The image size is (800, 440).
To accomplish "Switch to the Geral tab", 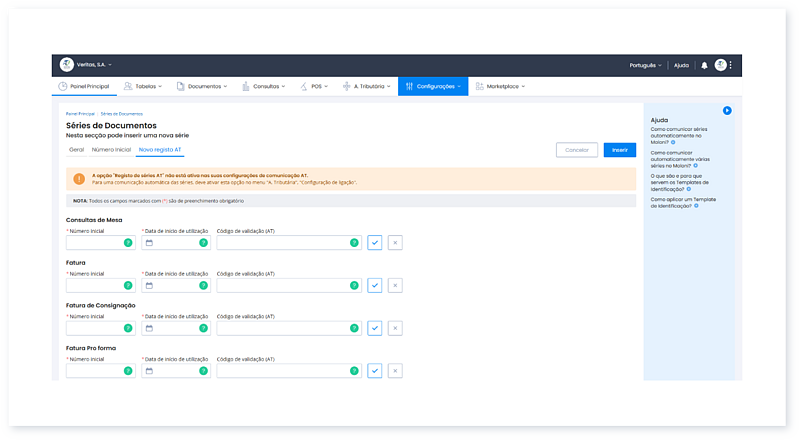I will 76,149.
